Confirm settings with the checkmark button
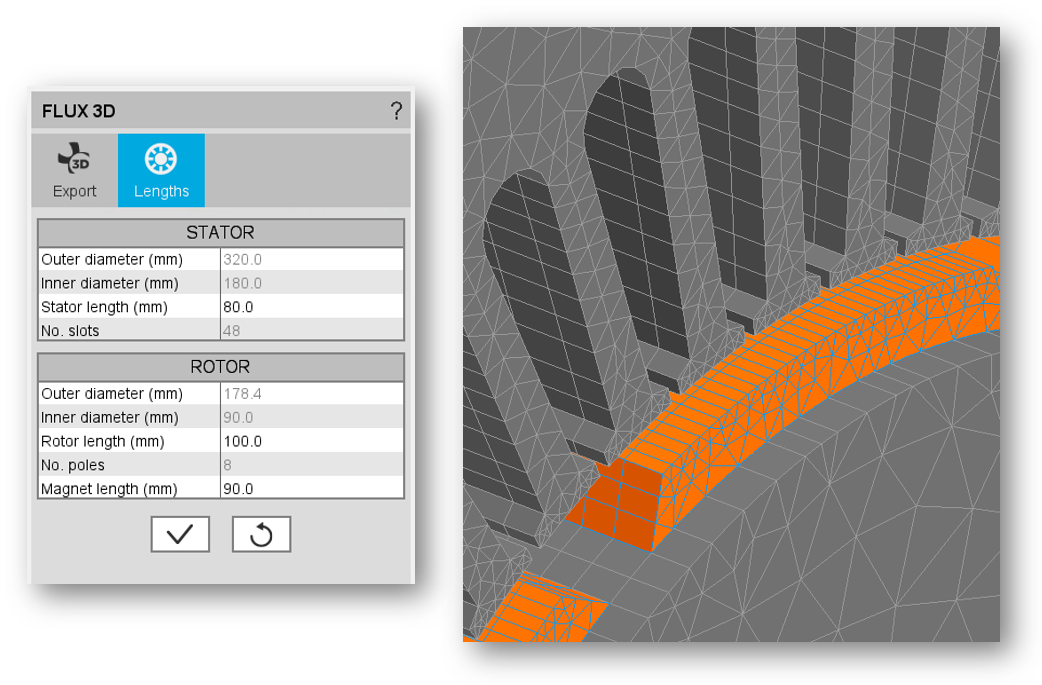The image size is (1042, 685). (x=180, y=534)
